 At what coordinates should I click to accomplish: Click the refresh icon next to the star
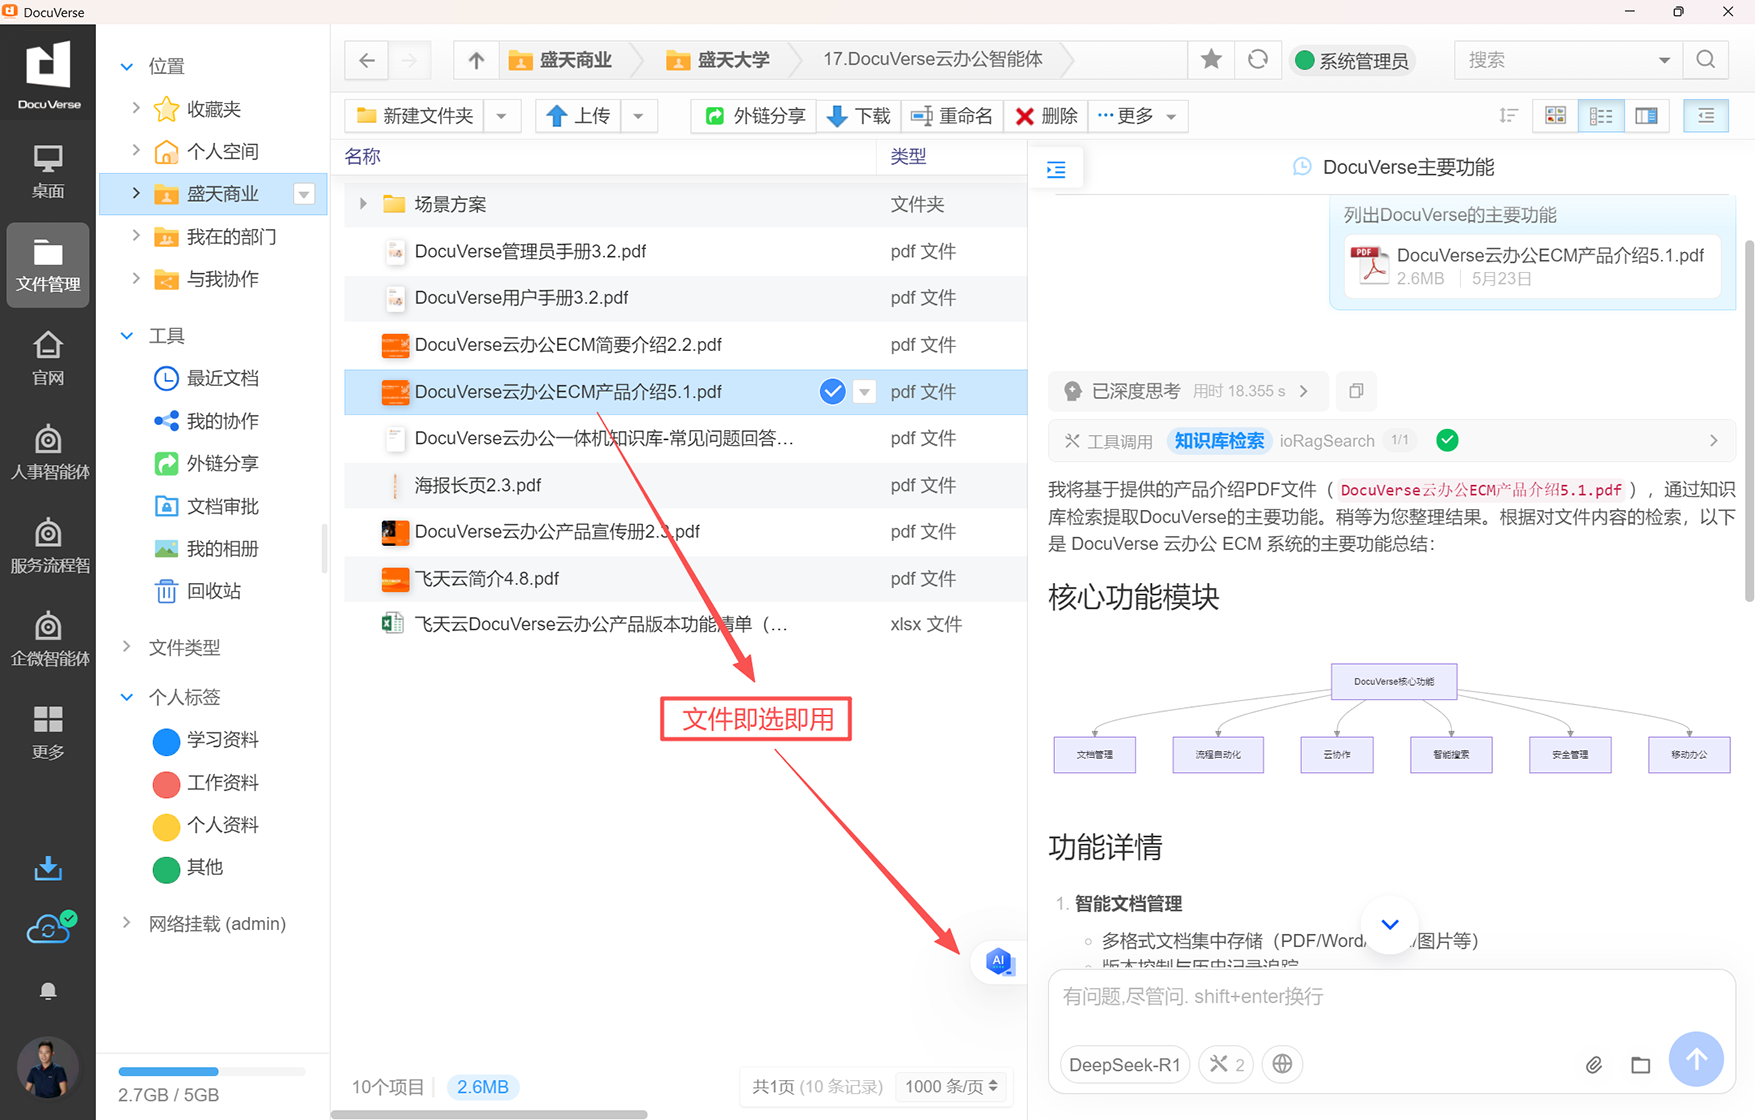[1257, 60]
